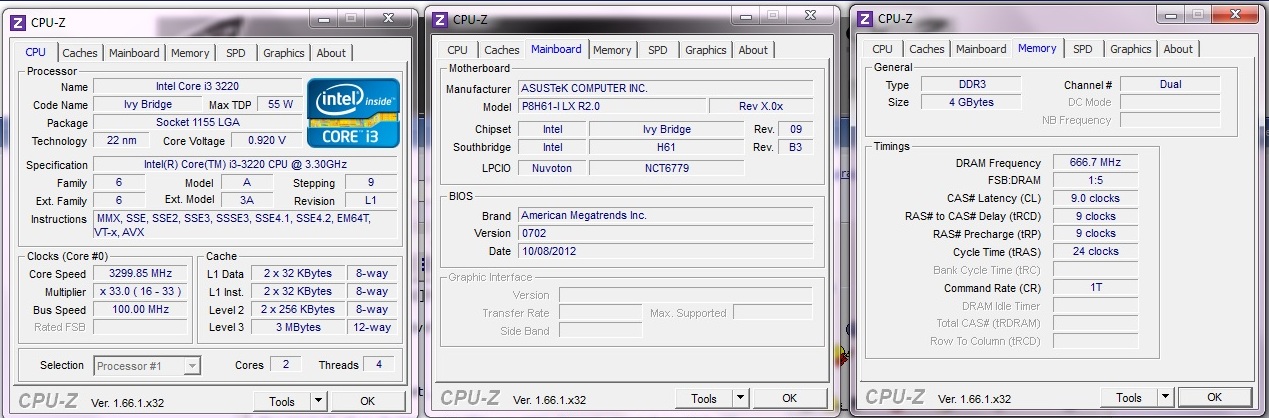1269x418 pixels.
Task: Click the Intel Core i3 logo badge
Action: pyautogui.click(x=354, y=112)
